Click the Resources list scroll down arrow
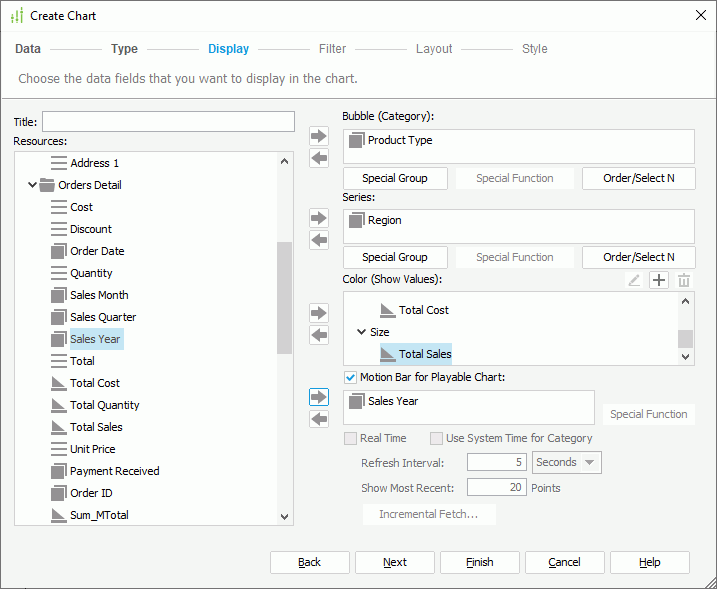 [x=285, y=516]
